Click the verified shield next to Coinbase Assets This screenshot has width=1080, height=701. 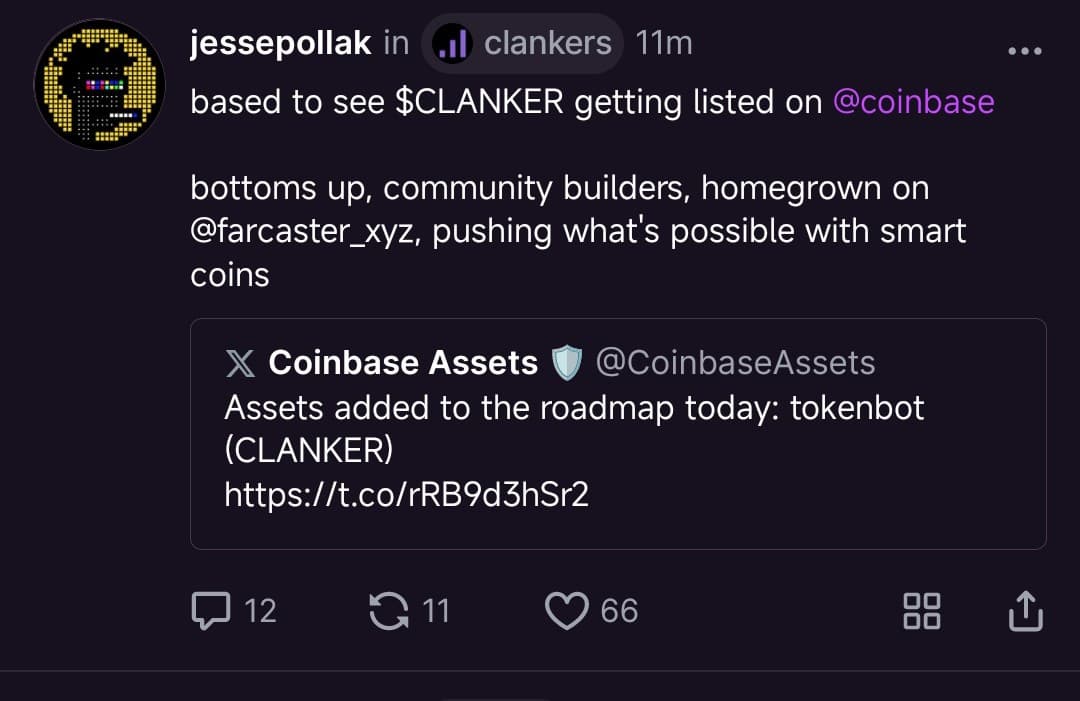tap(565, 362)
